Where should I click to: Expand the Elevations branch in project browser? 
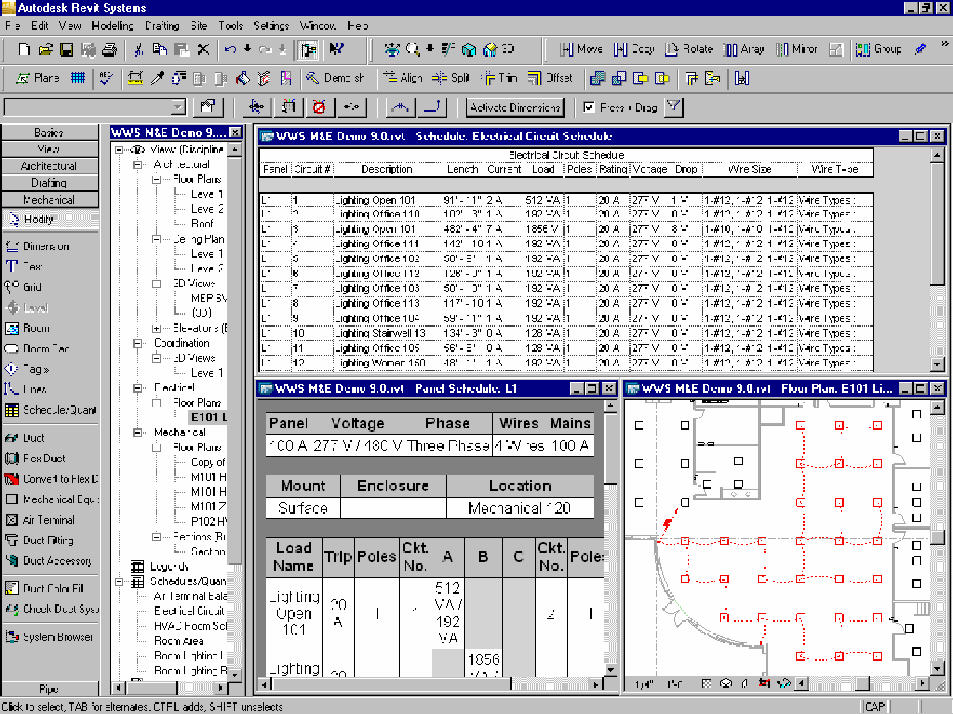(157, 327)
